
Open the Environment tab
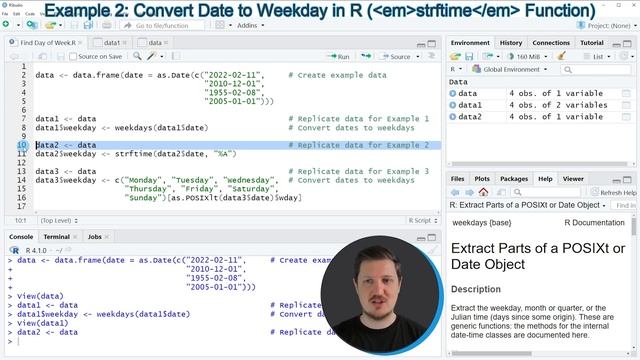coord(470,43)
